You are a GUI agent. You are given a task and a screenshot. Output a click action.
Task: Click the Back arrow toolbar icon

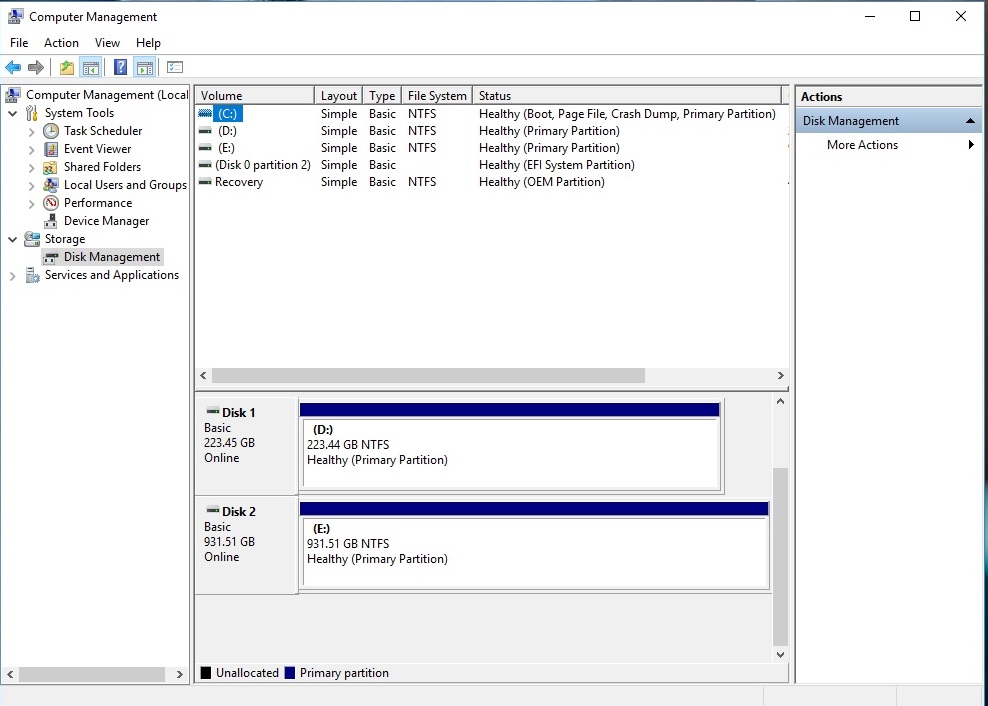(13, 67)
